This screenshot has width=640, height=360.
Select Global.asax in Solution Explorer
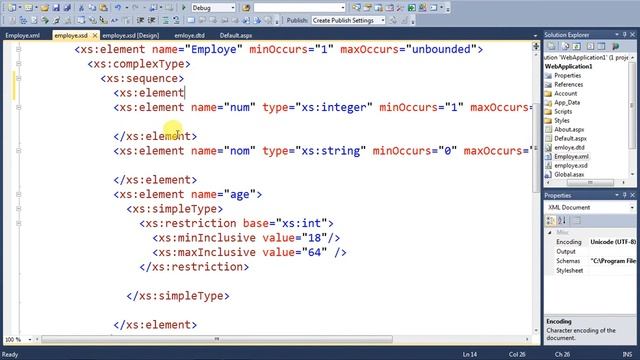click(x=569, y=174)
